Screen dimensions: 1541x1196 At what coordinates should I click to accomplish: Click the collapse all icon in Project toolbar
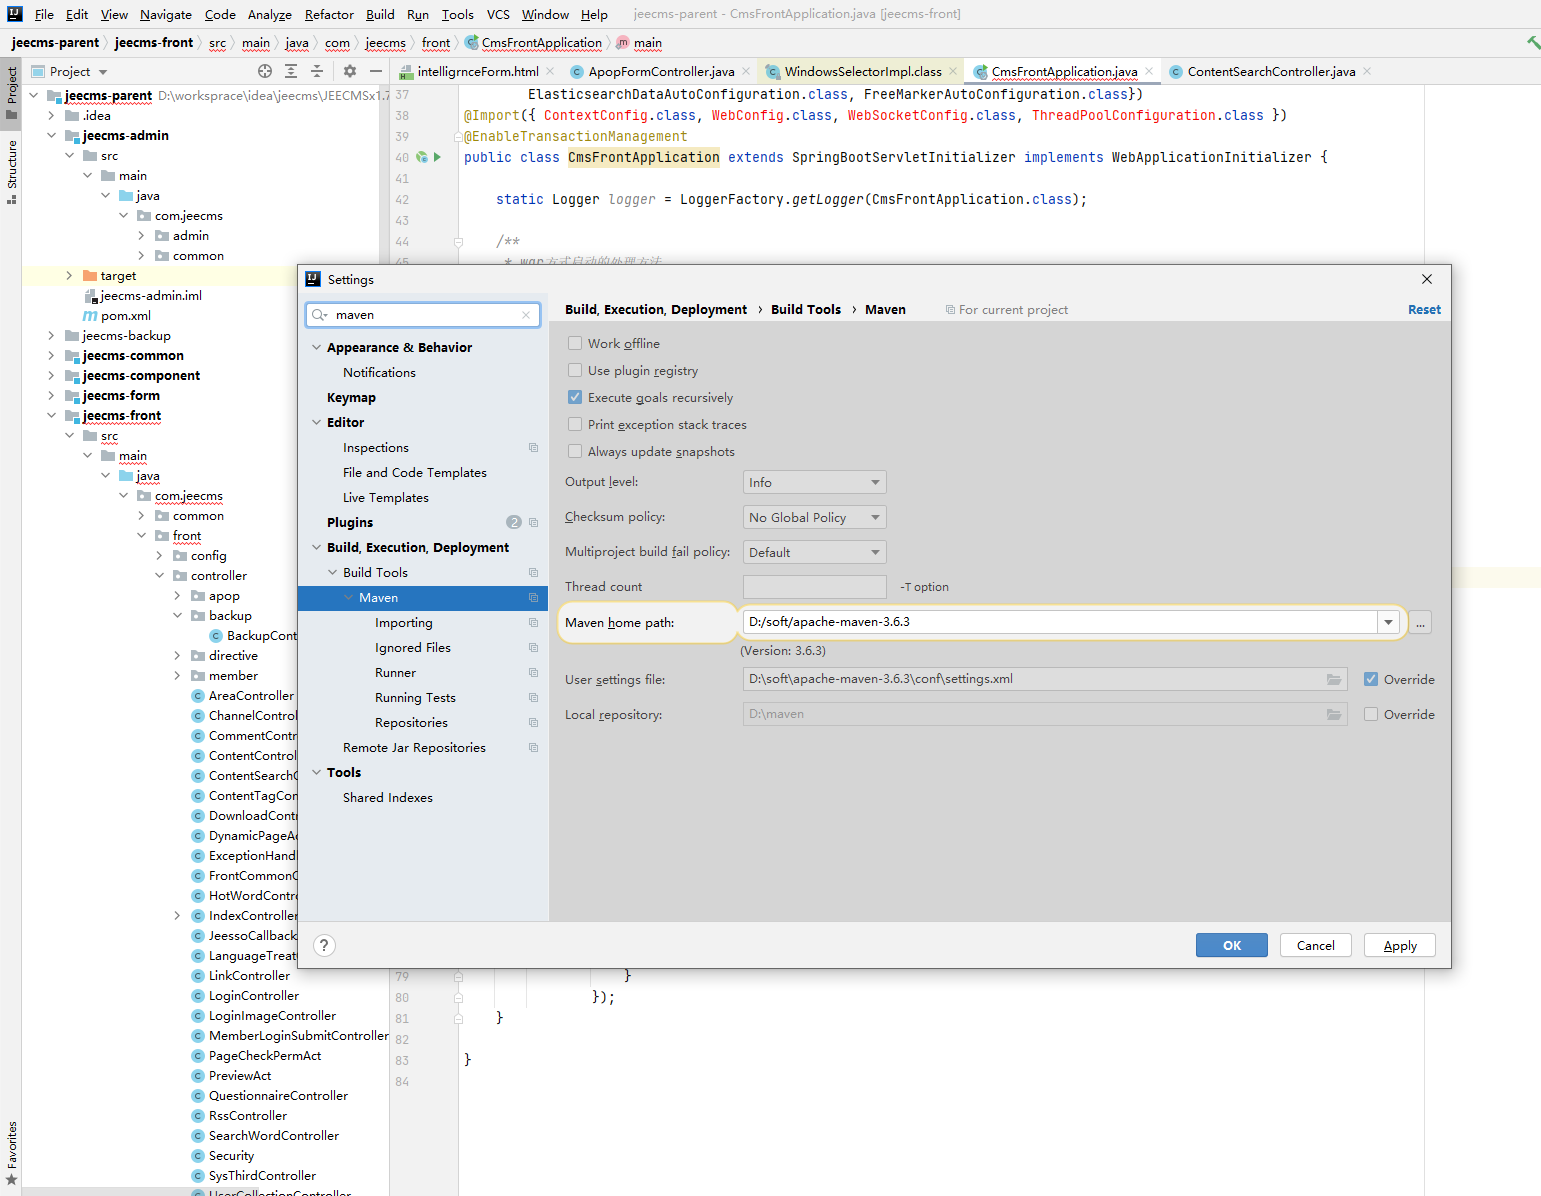[x=317, y=71]
